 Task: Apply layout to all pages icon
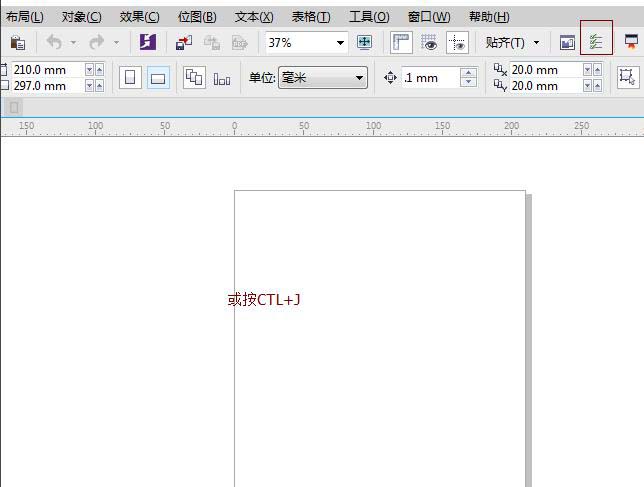[194, 78]
